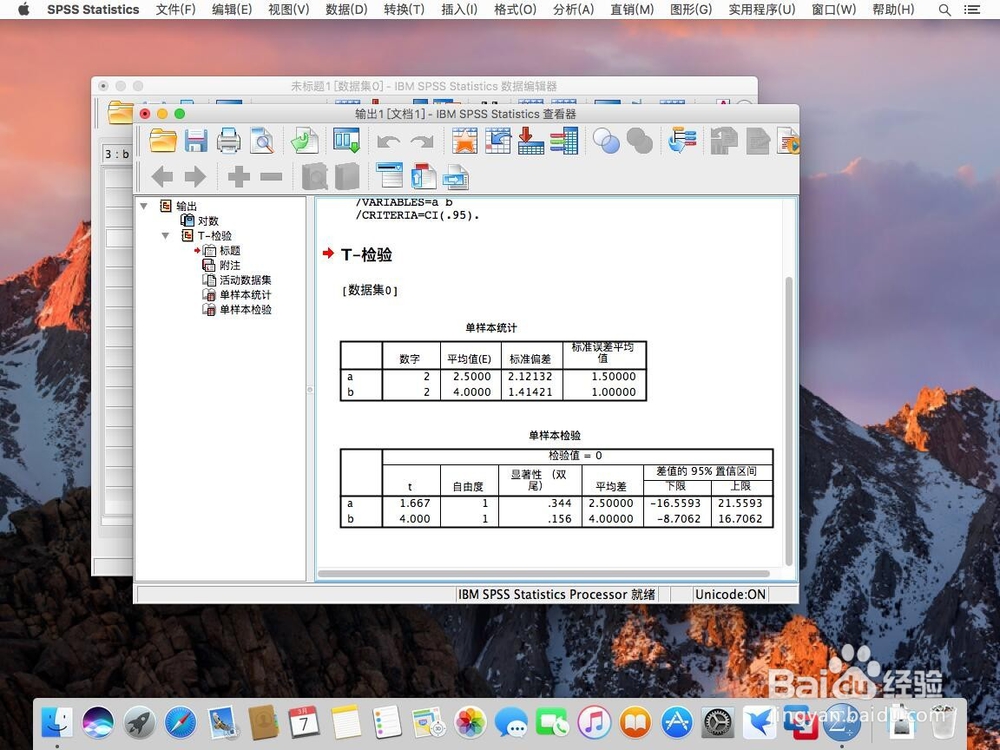Select 附注 in the outline tree
The height and width of the screenshot is (750, 1000).
tap(230, 265)
